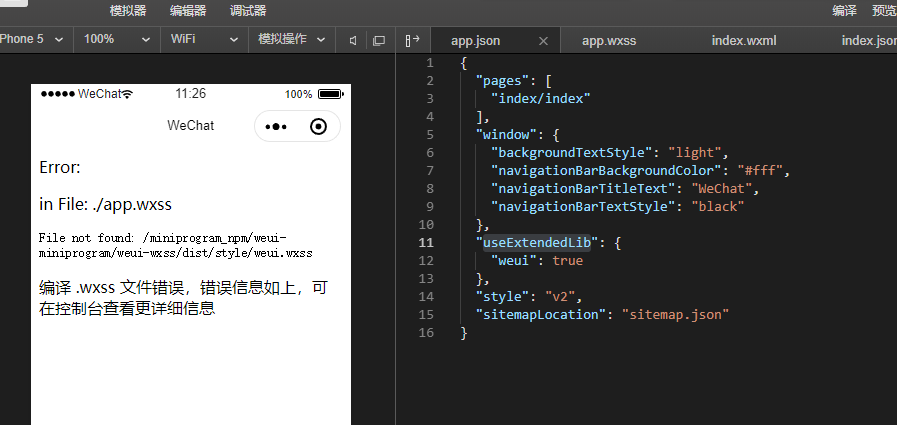Click the navigationBarTitleText key

[583, 188]
